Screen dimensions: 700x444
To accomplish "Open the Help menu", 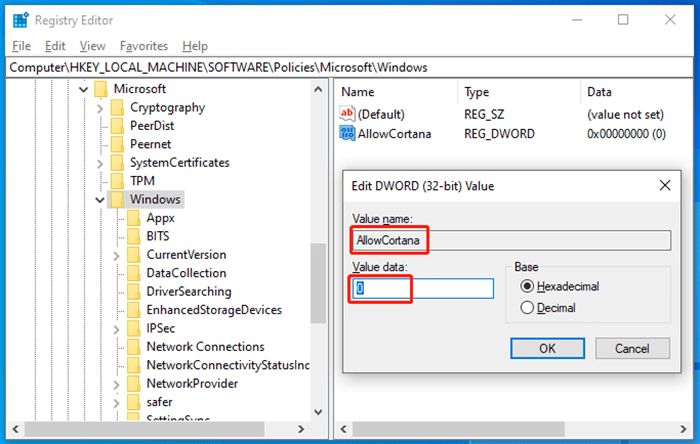I will 195,46.
